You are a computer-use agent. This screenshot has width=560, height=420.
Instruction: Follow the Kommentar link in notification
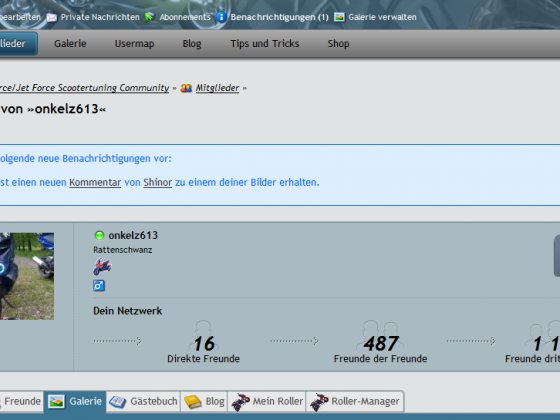click(95, 182)
